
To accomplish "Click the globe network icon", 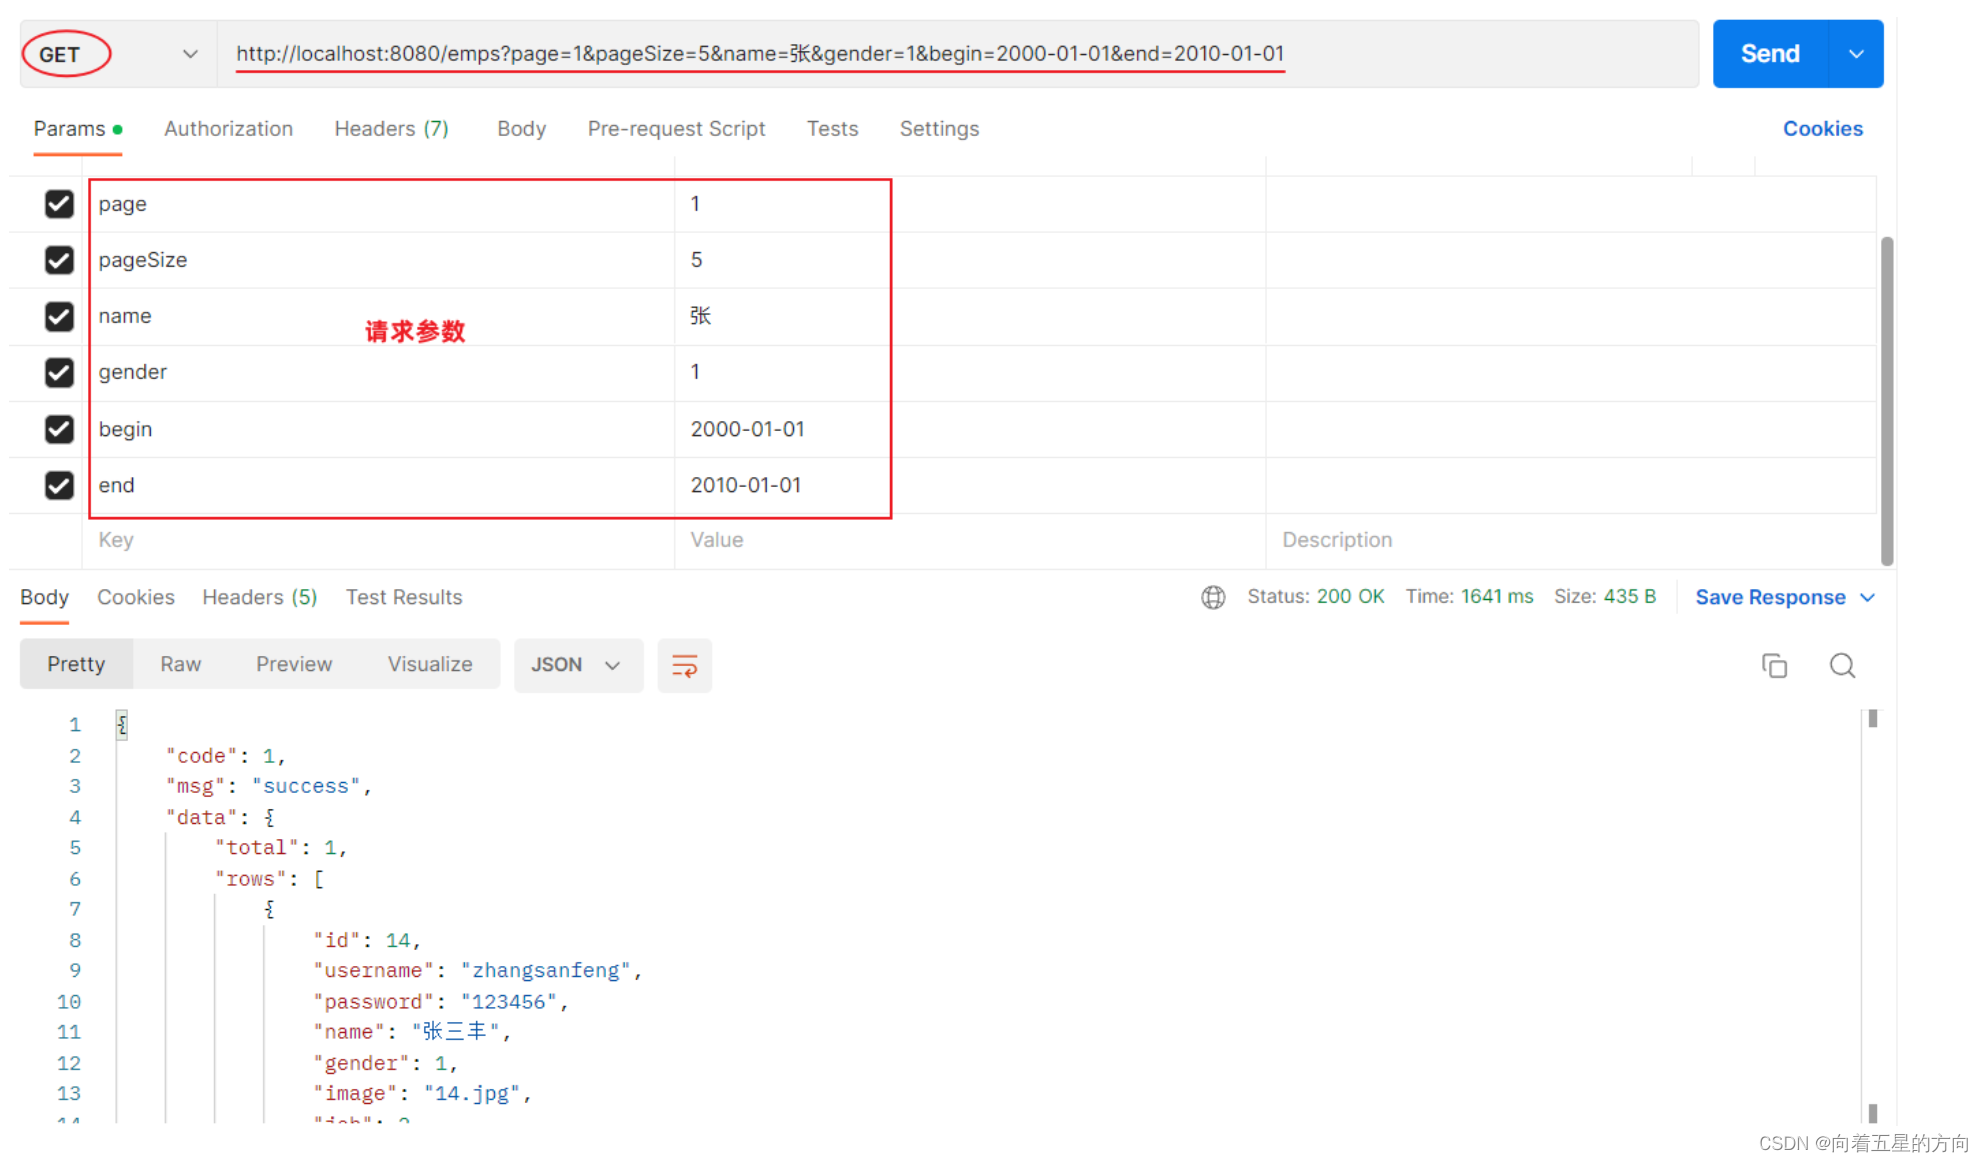I will [x=1213, y=597].
